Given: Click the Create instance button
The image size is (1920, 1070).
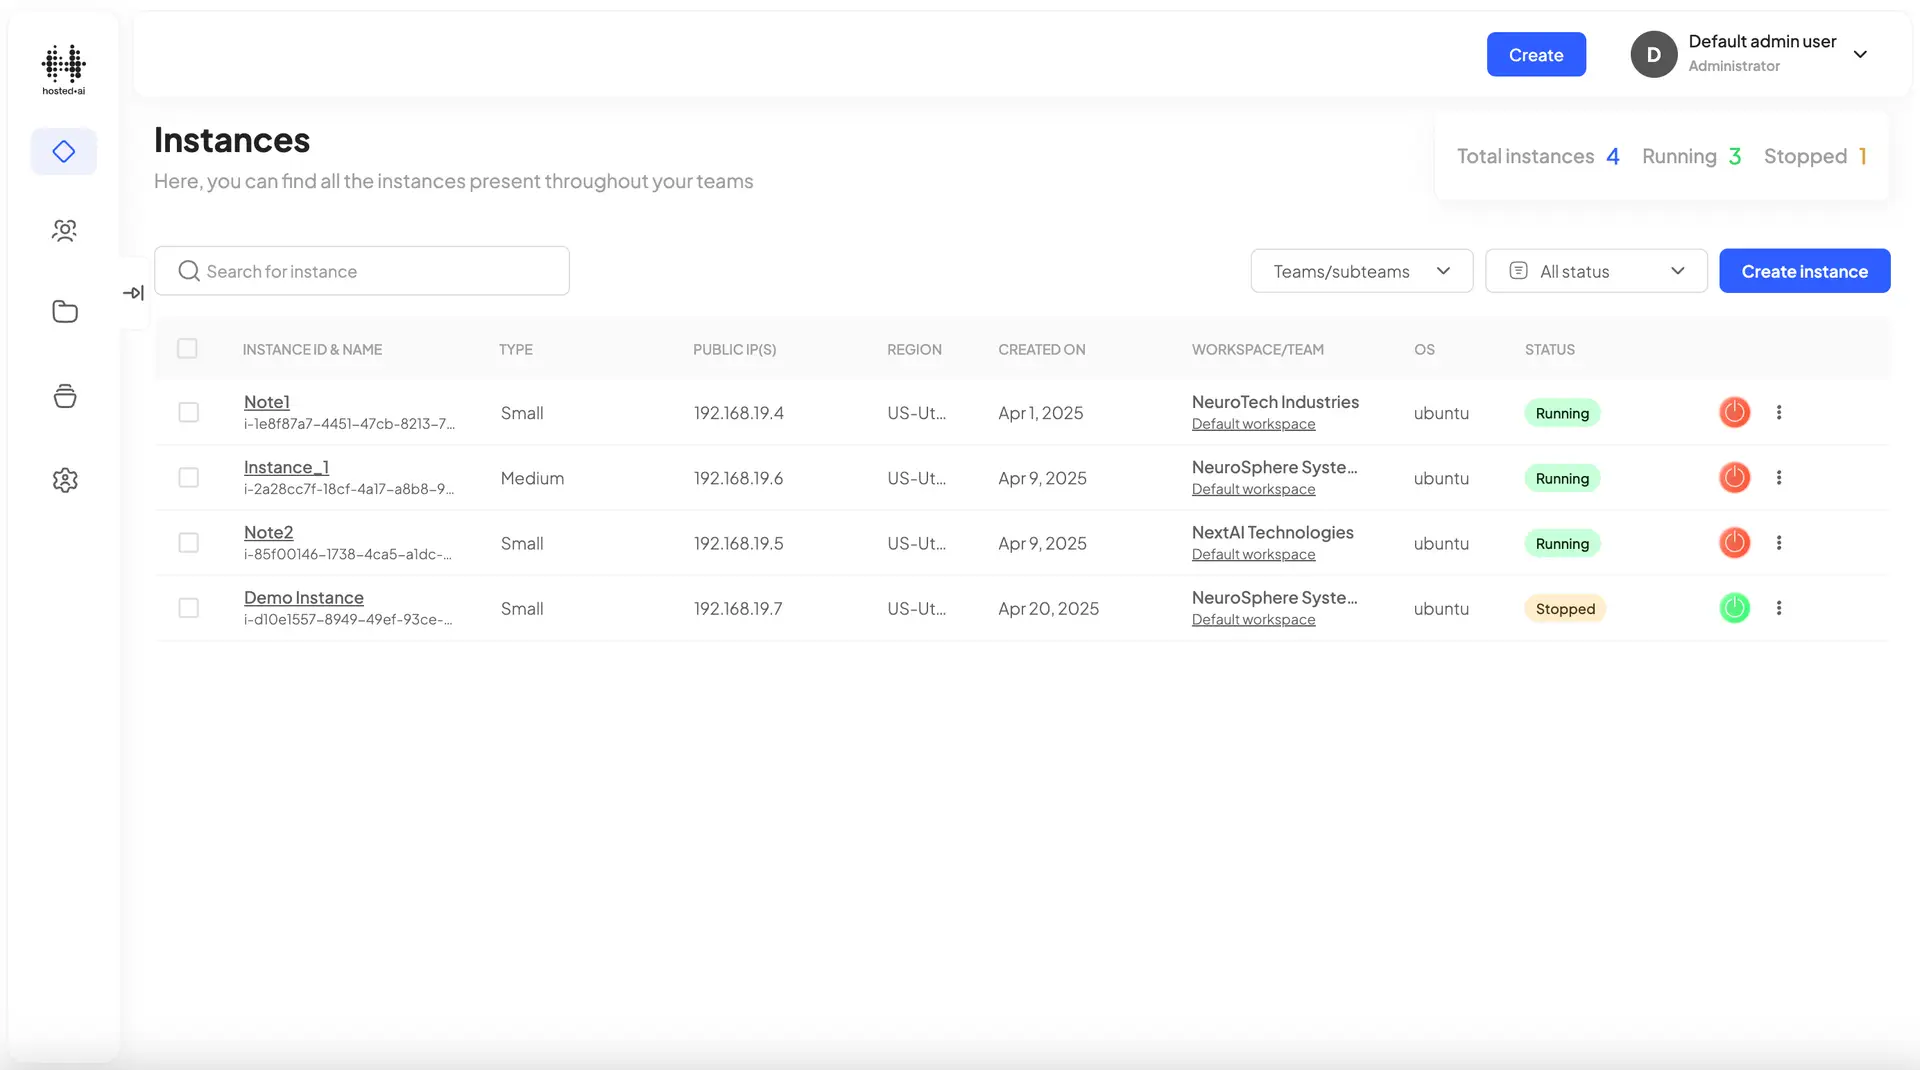Looking at the screenshot, I should 1804,271.
